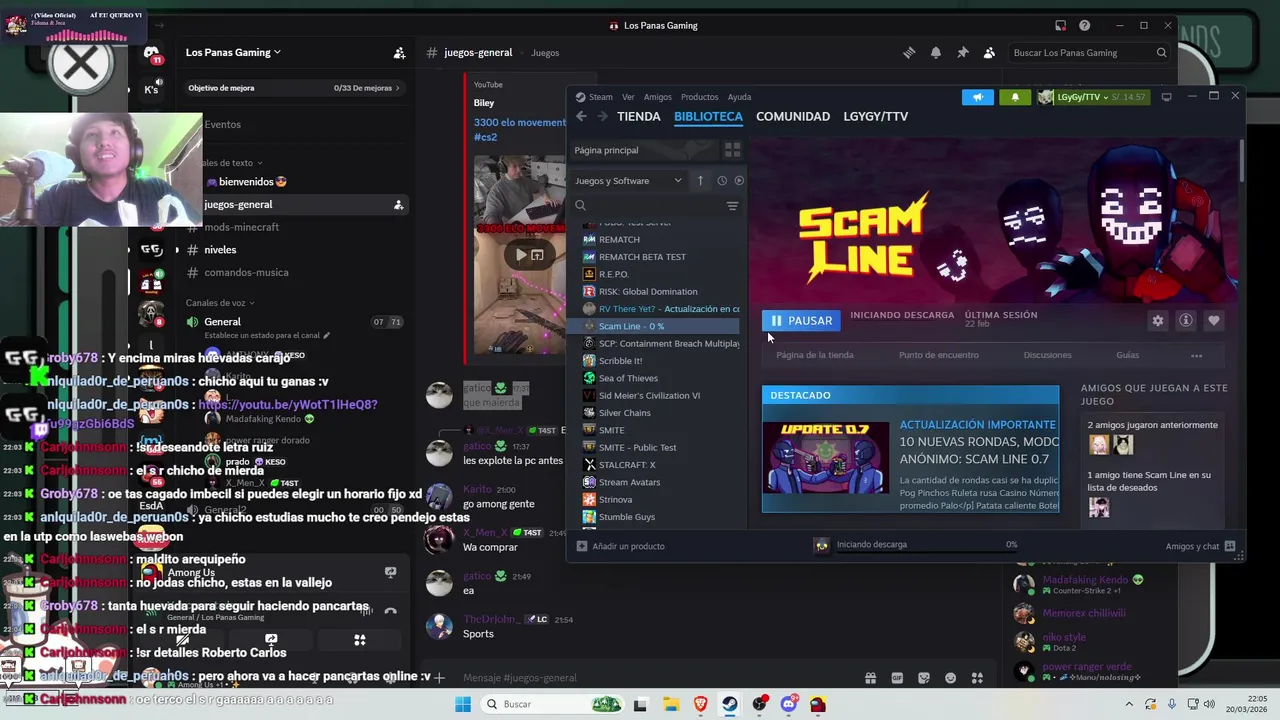Open mods-minecraft Discord channel

pos(241,227)
